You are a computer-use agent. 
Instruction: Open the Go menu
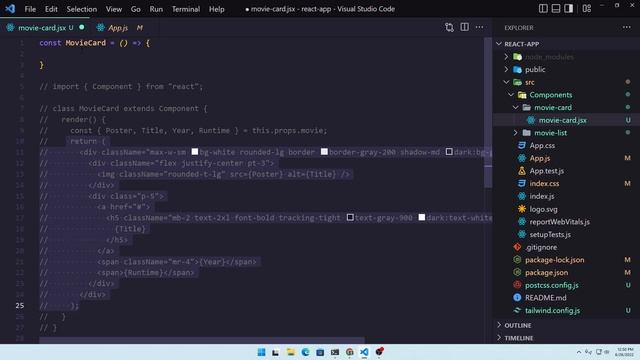click(136, 9)
